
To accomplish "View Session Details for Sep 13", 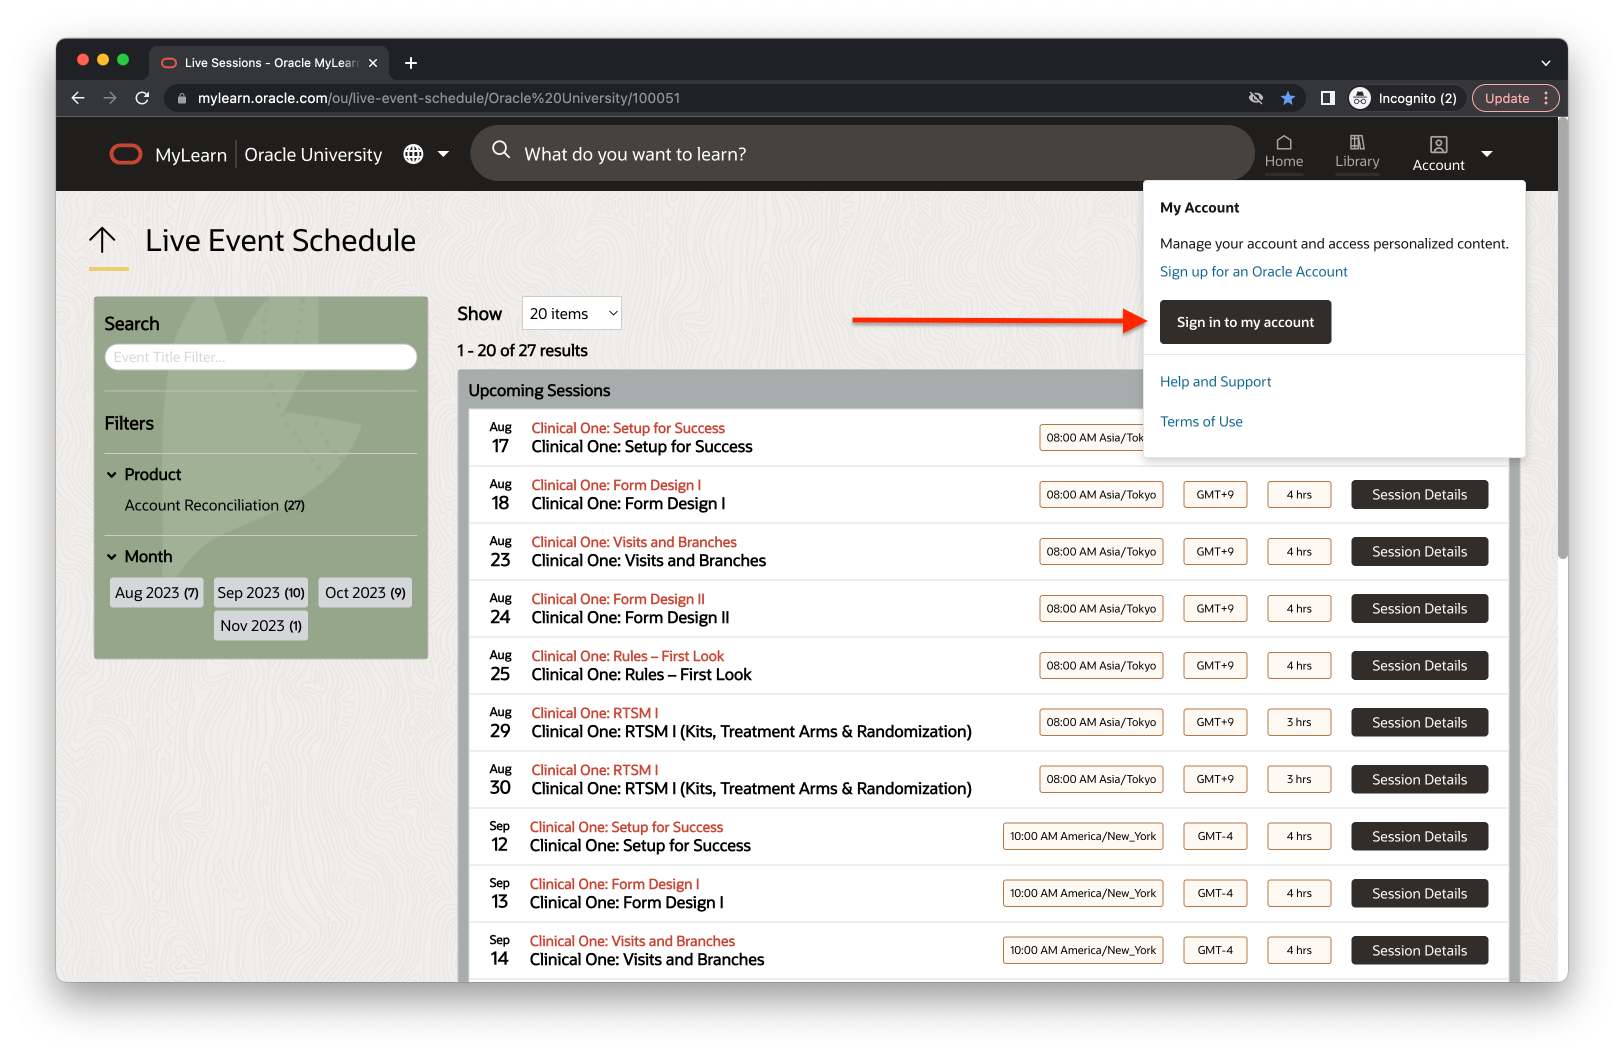I will pyautogui.click(x=1419, y=894).
